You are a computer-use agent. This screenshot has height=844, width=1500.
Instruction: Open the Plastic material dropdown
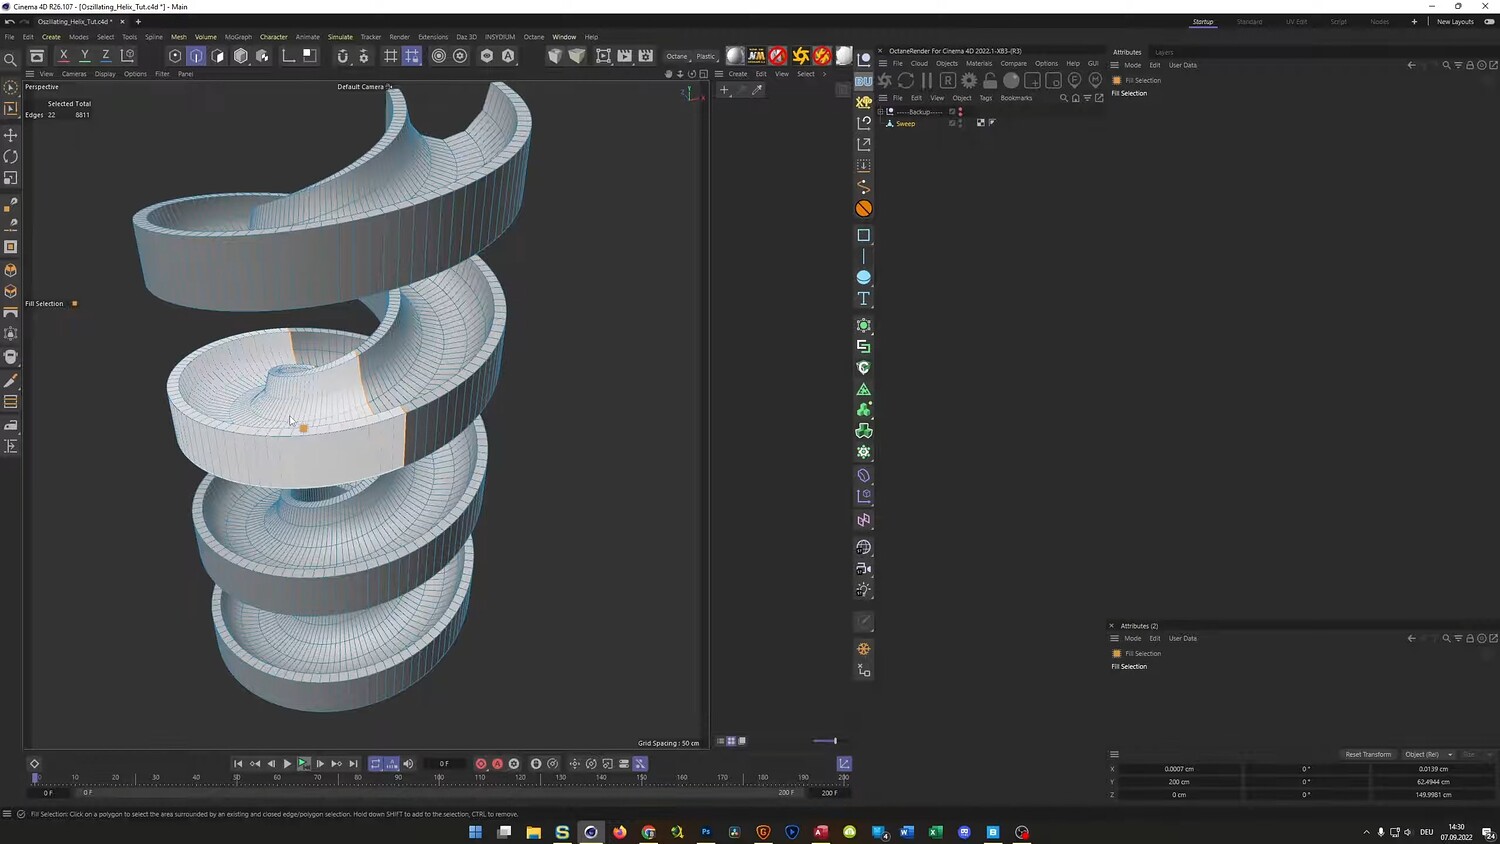[707, 56]
